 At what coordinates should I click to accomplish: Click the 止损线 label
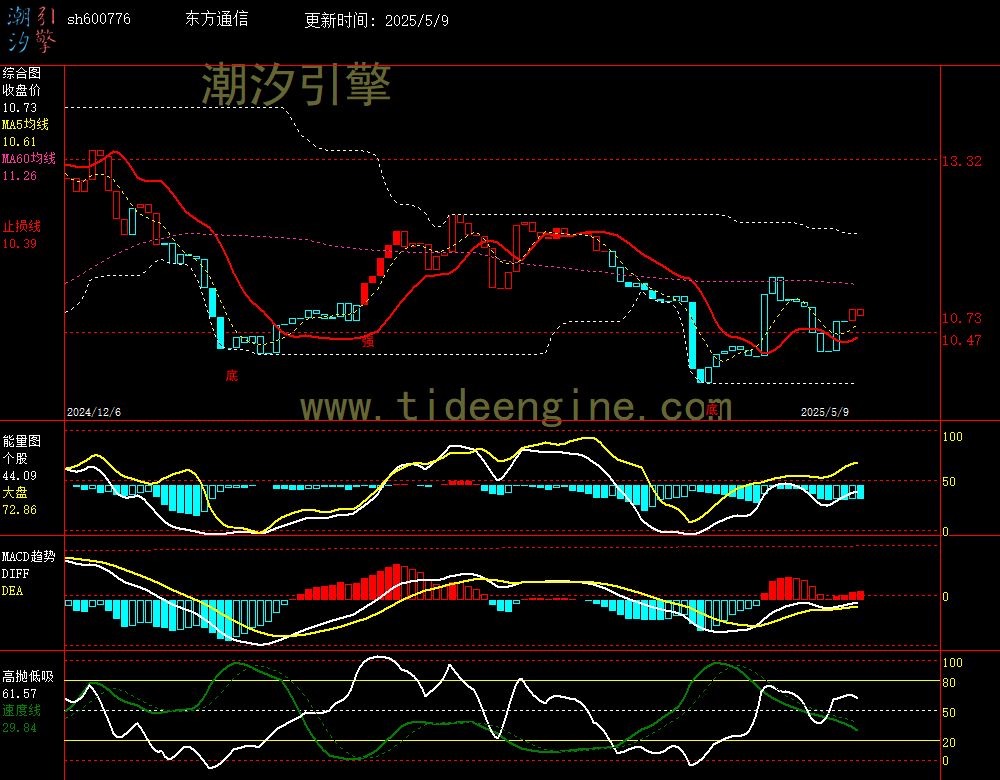pos(22,226)
